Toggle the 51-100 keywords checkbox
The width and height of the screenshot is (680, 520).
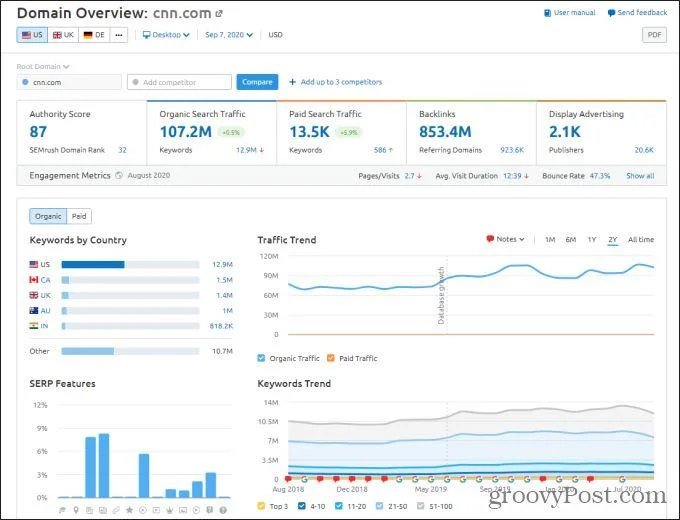pyautogui.click(x=420, y=506)
